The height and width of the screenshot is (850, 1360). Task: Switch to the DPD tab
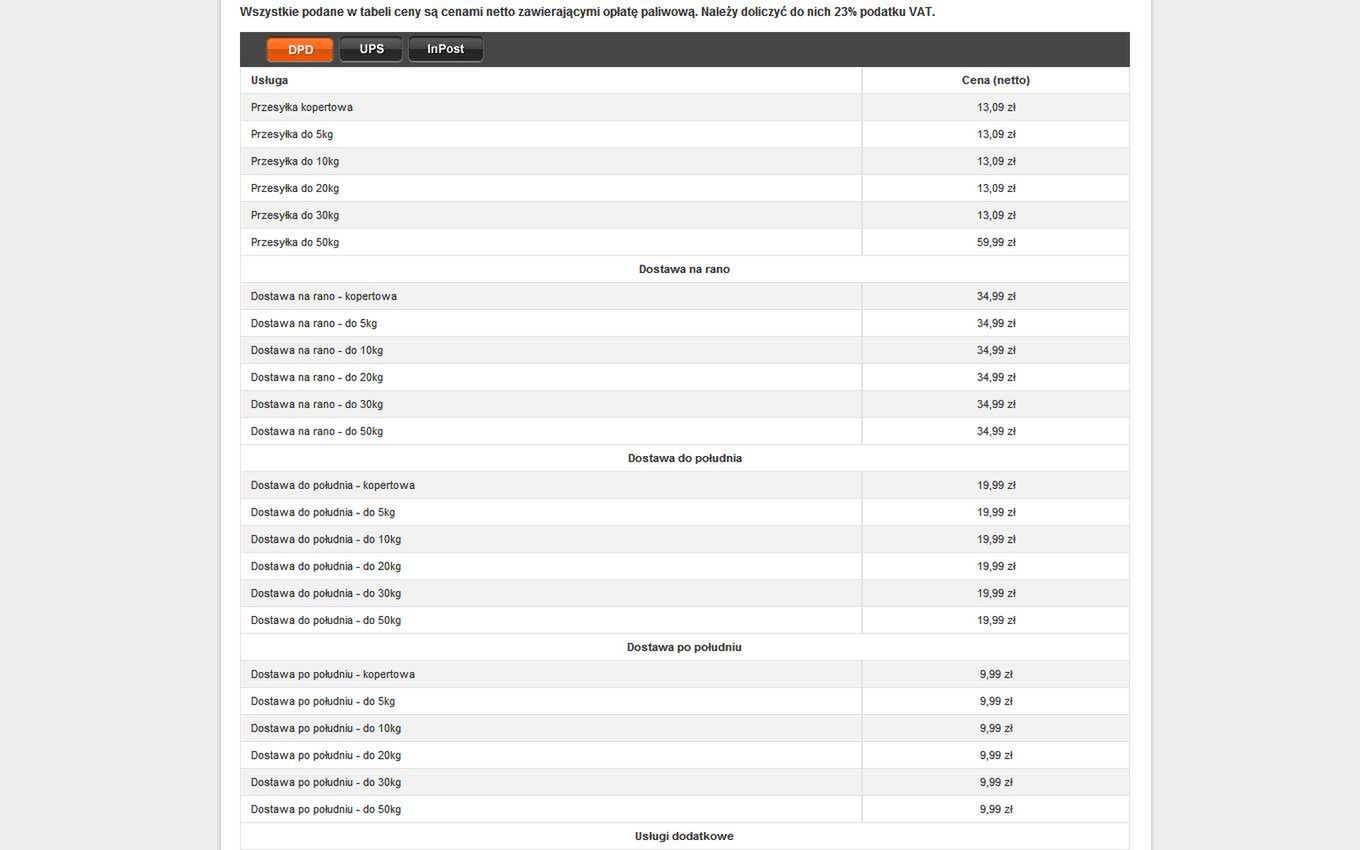[300, 50]
